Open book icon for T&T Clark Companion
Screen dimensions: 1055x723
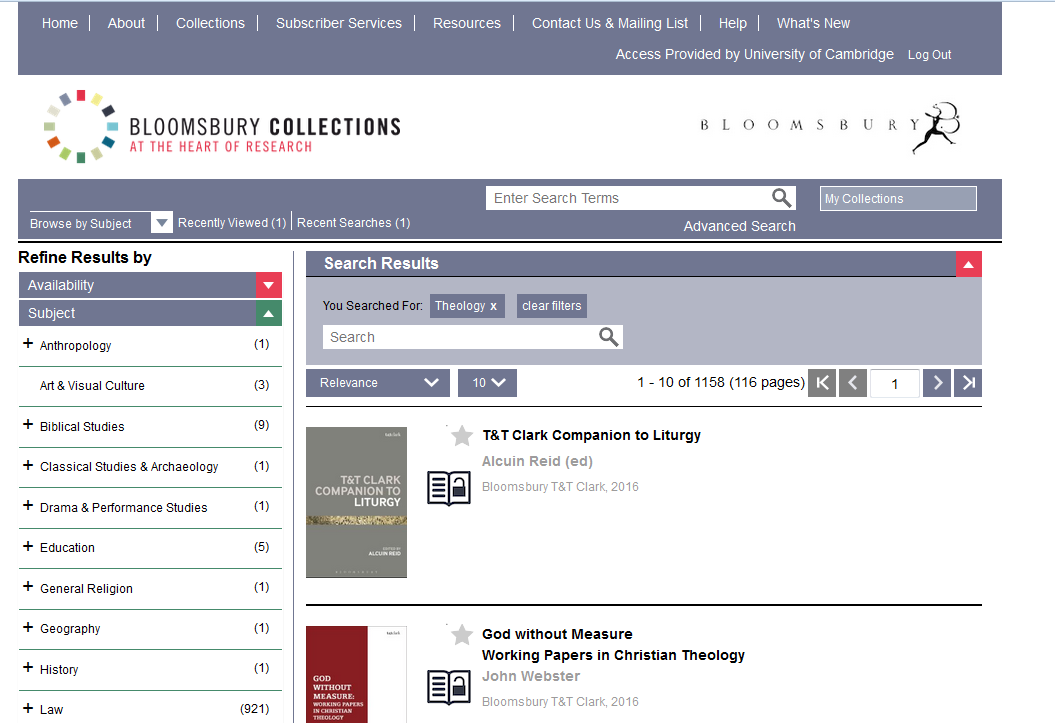(449, 488)
